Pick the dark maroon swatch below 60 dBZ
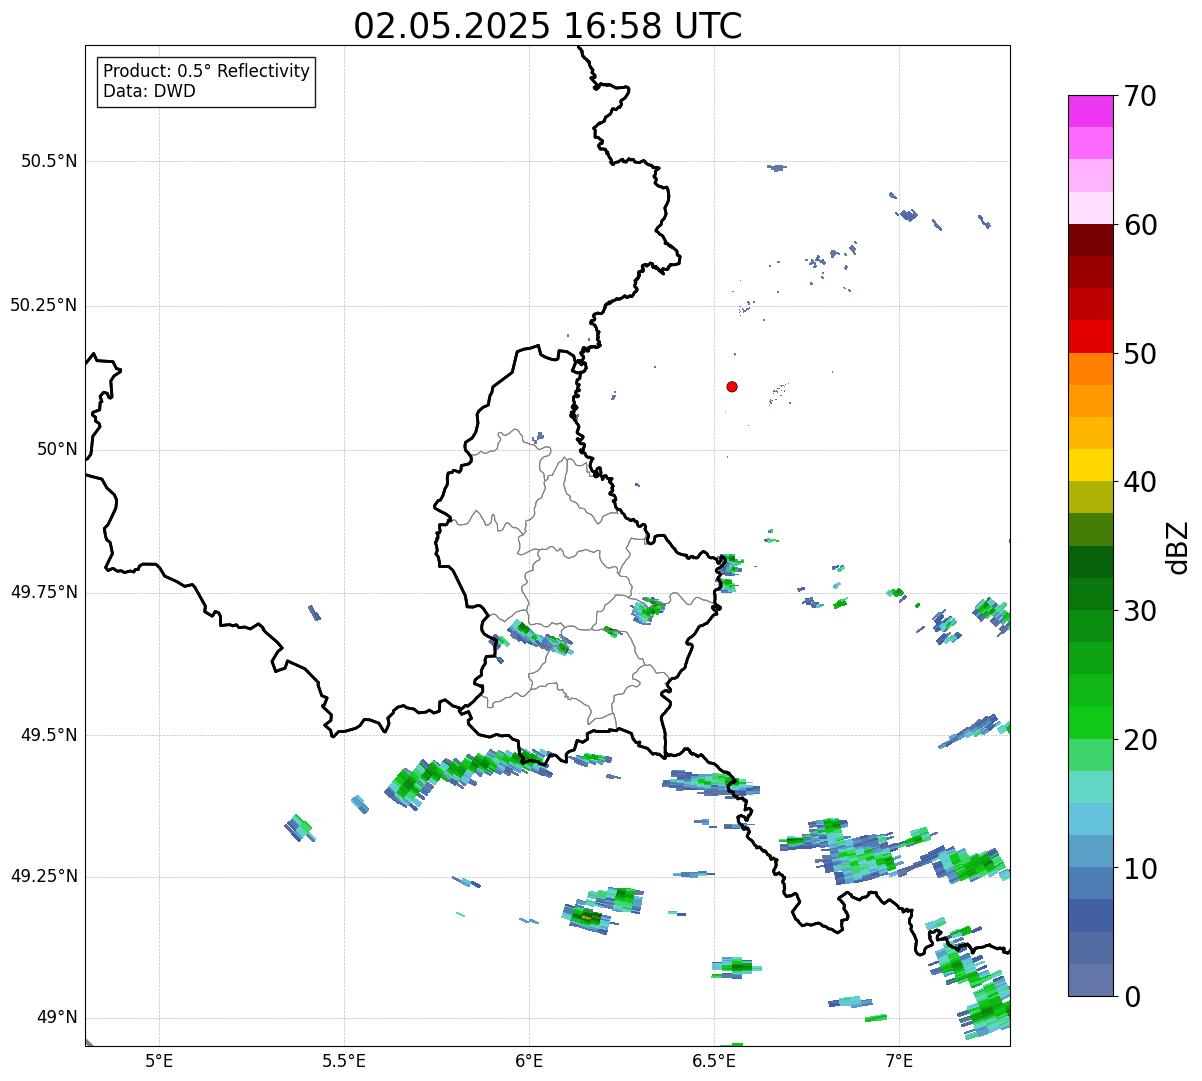Screen dimensions: 1202x1081 1090,240
